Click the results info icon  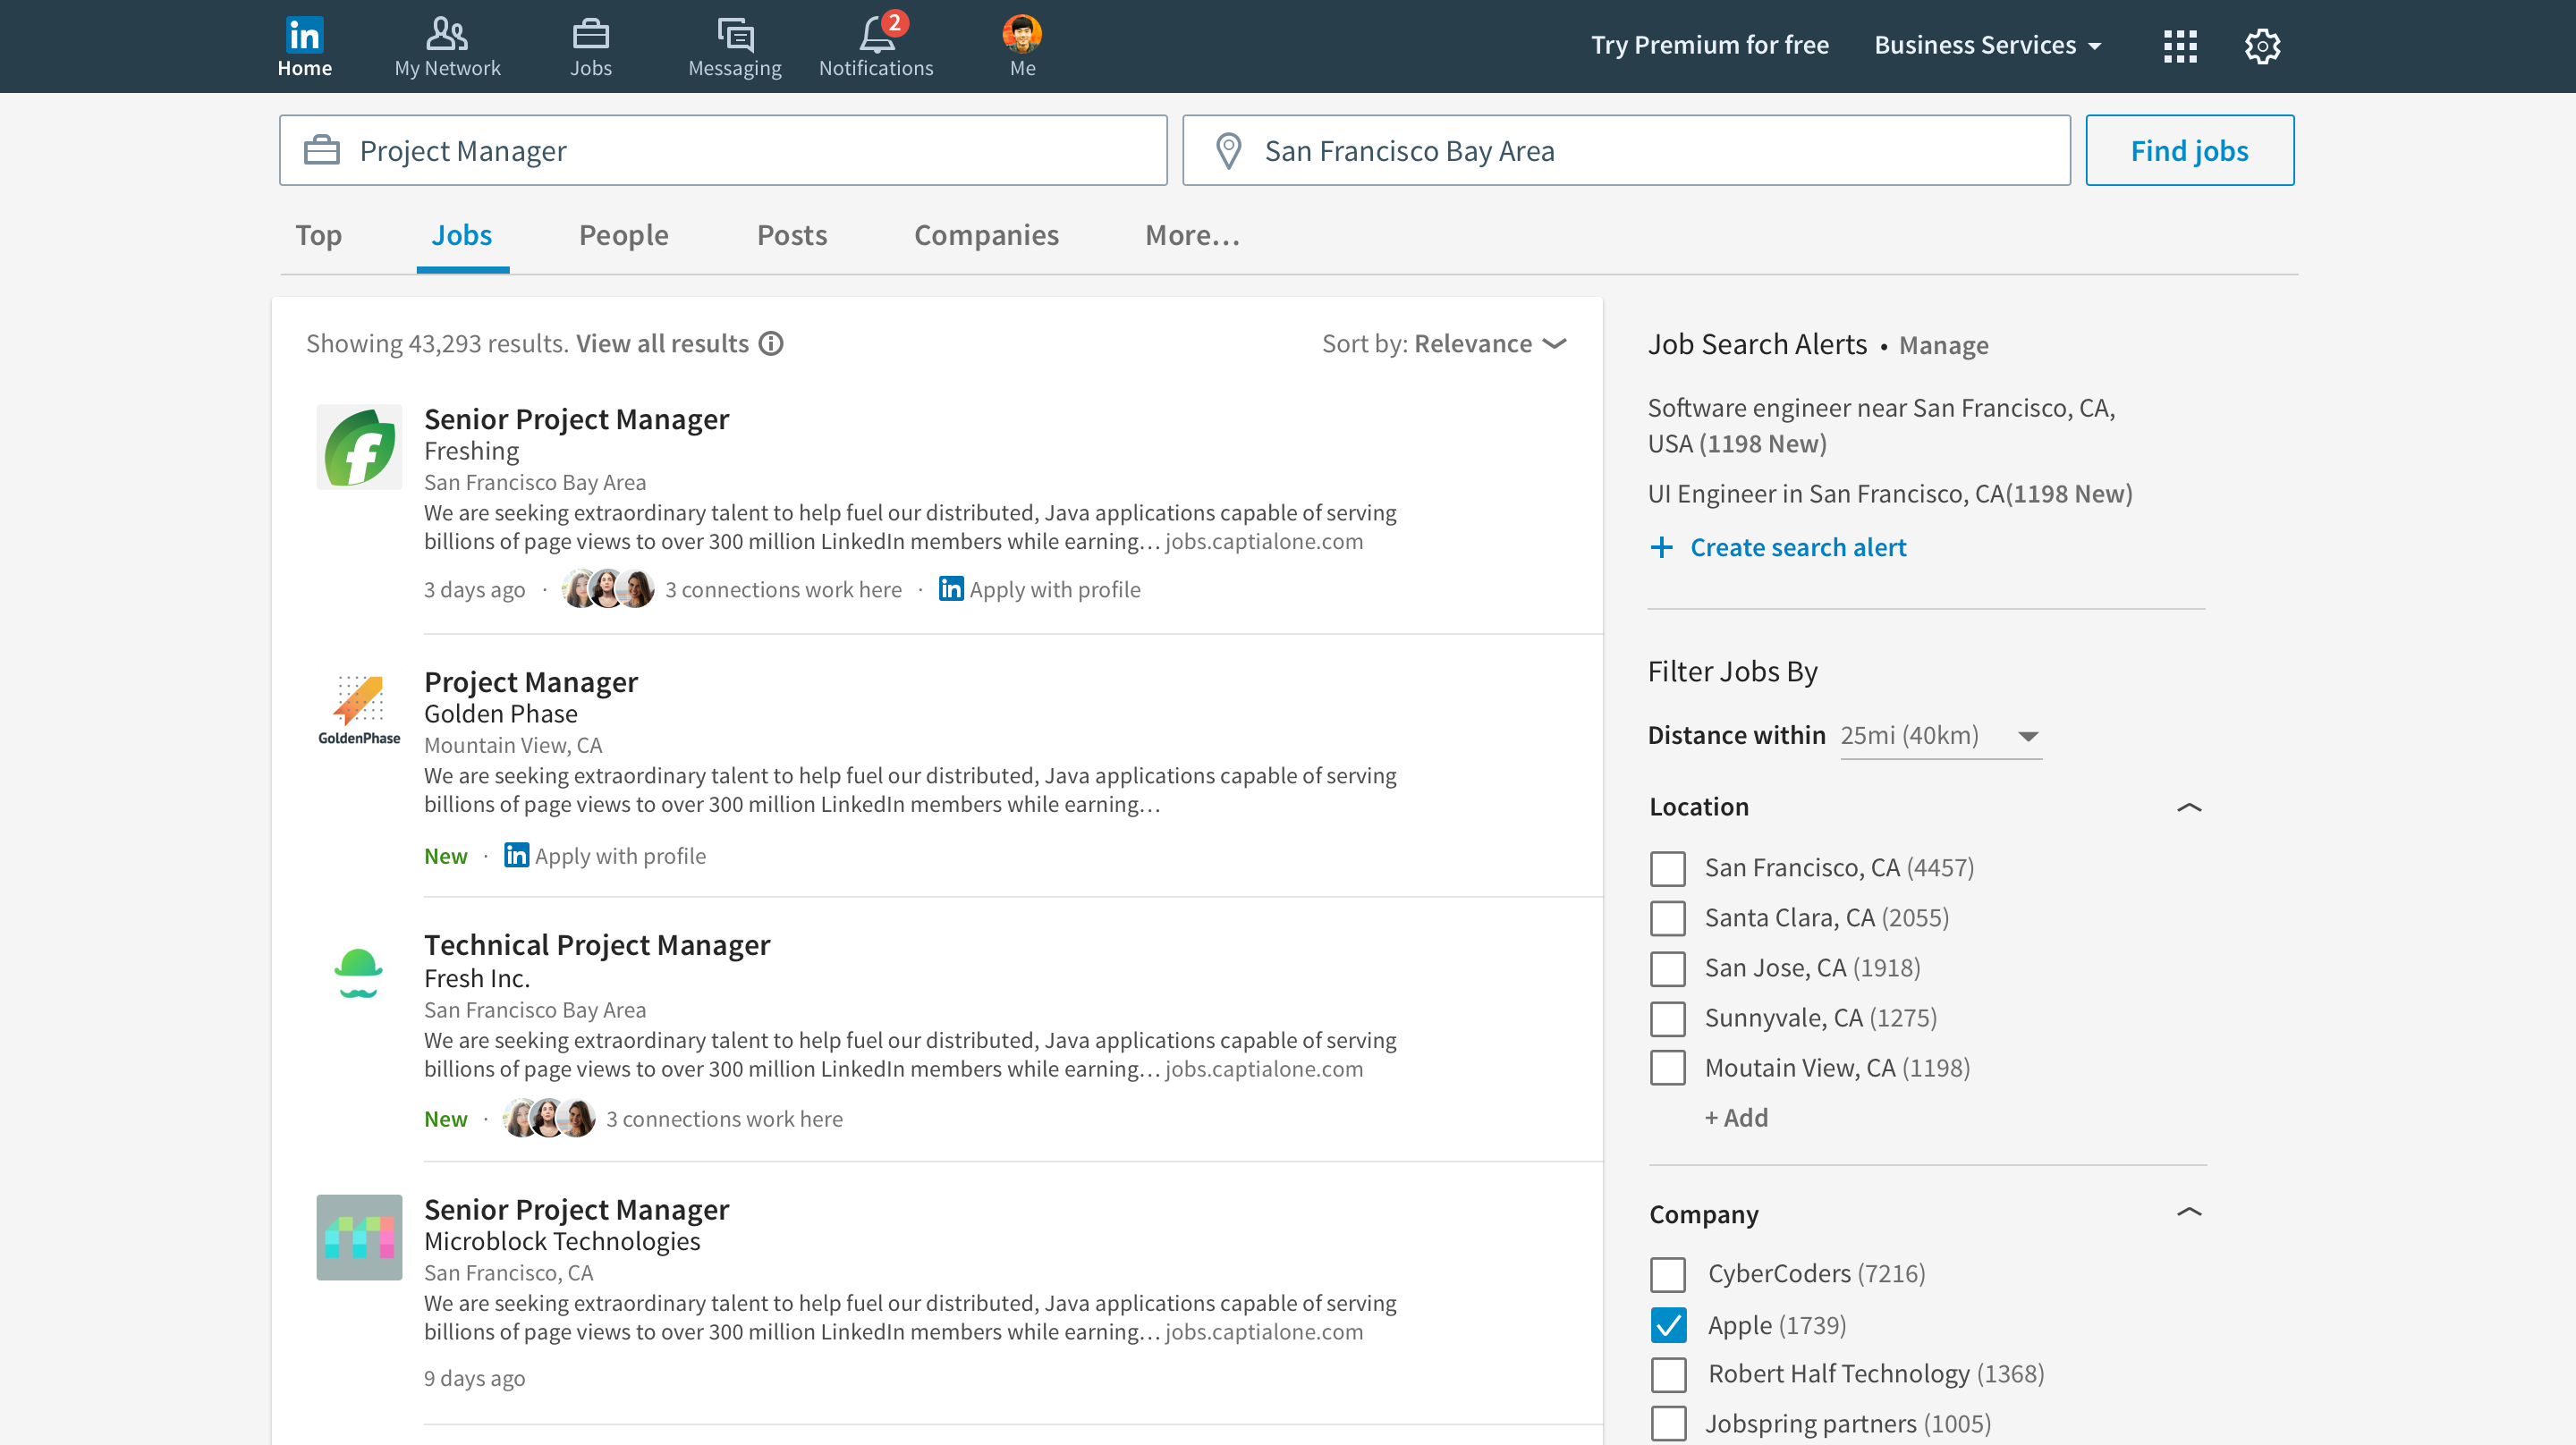pyautogui.click(x=771, y=344)
